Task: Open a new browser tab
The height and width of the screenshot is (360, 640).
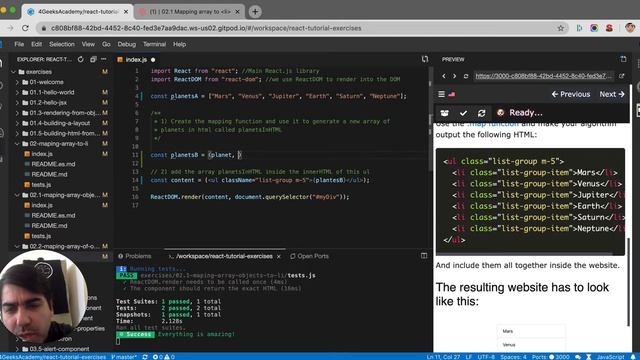Action: pos(255,12)
